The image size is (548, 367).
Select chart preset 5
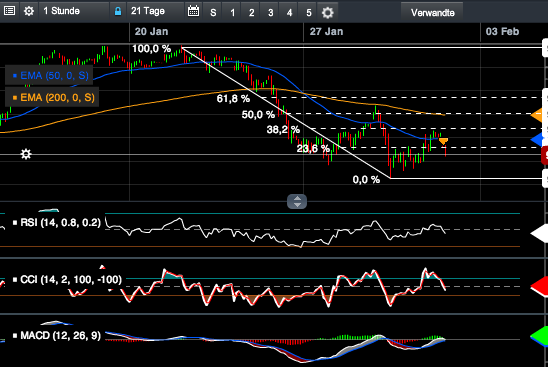[309, 13]
